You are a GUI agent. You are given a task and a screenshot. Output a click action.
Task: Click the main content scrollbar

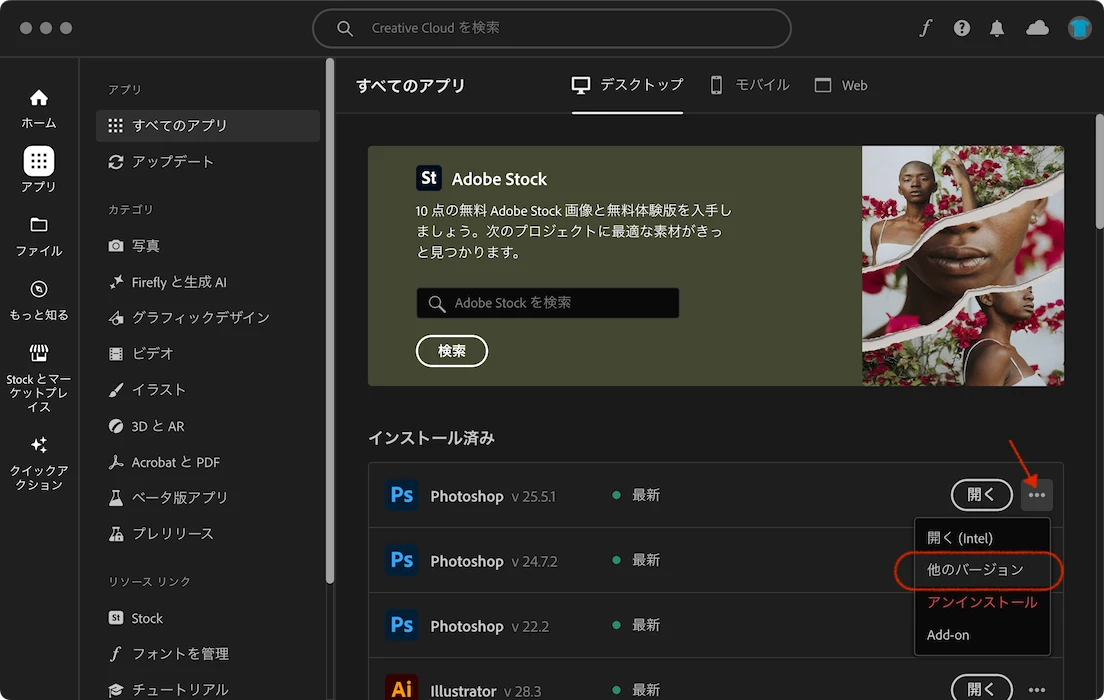(1100, 171)
